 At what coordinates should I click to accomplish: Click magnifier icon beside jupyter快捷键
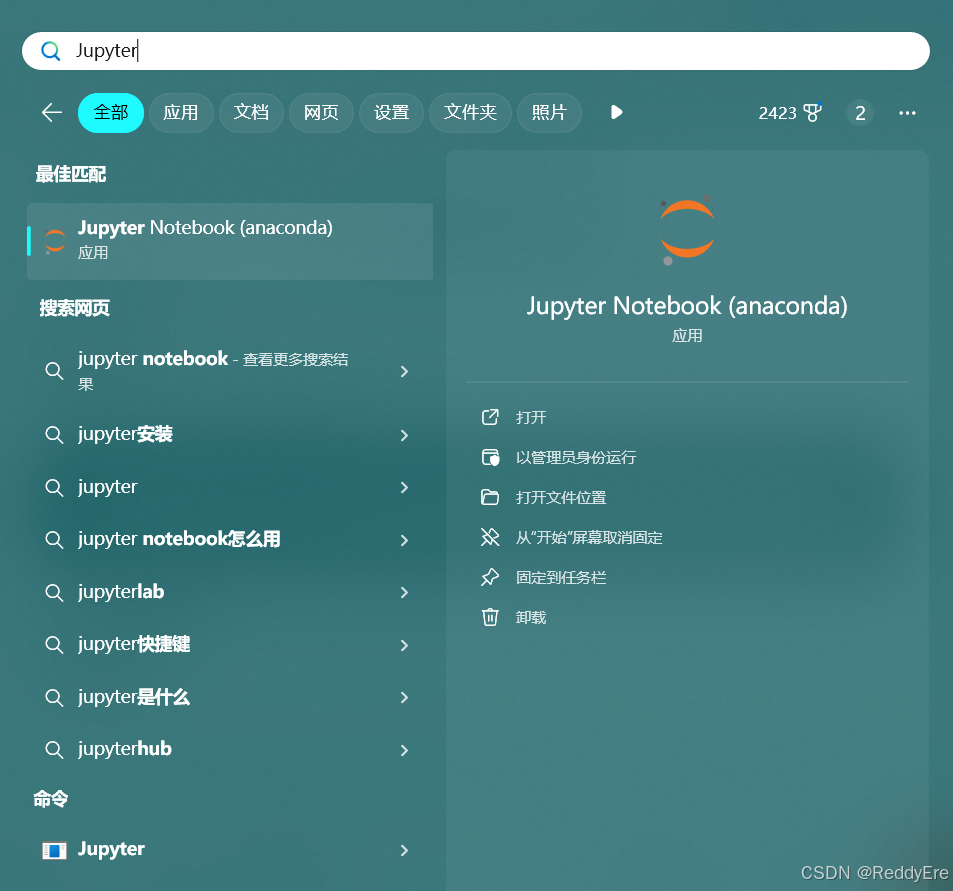[54, 645]
